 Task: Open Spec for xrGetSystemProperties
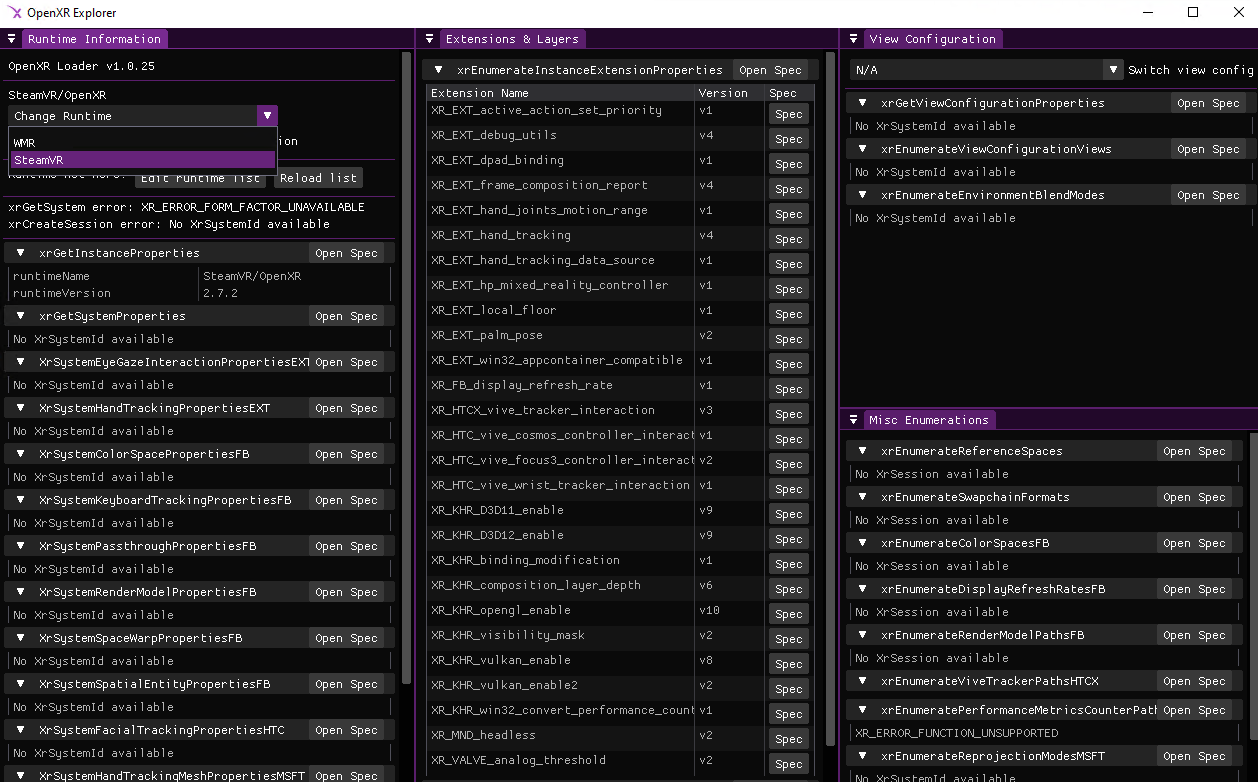346,317
